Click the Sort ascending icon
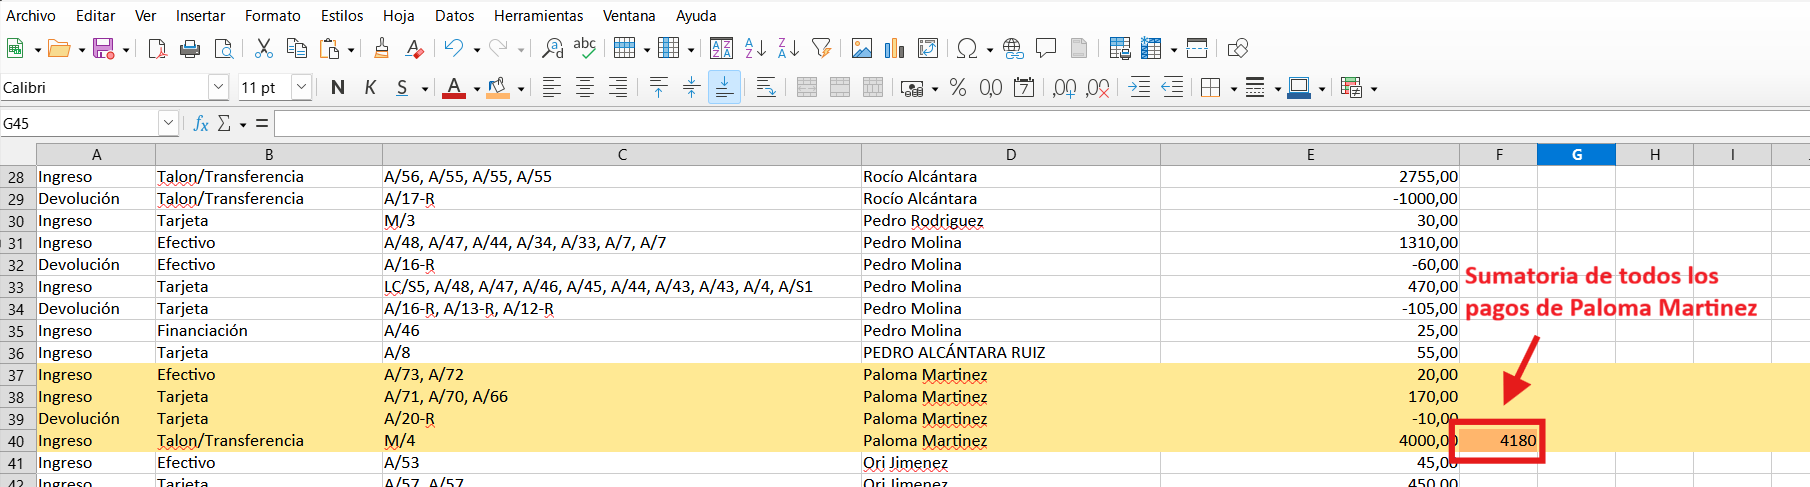 (755, 48)
